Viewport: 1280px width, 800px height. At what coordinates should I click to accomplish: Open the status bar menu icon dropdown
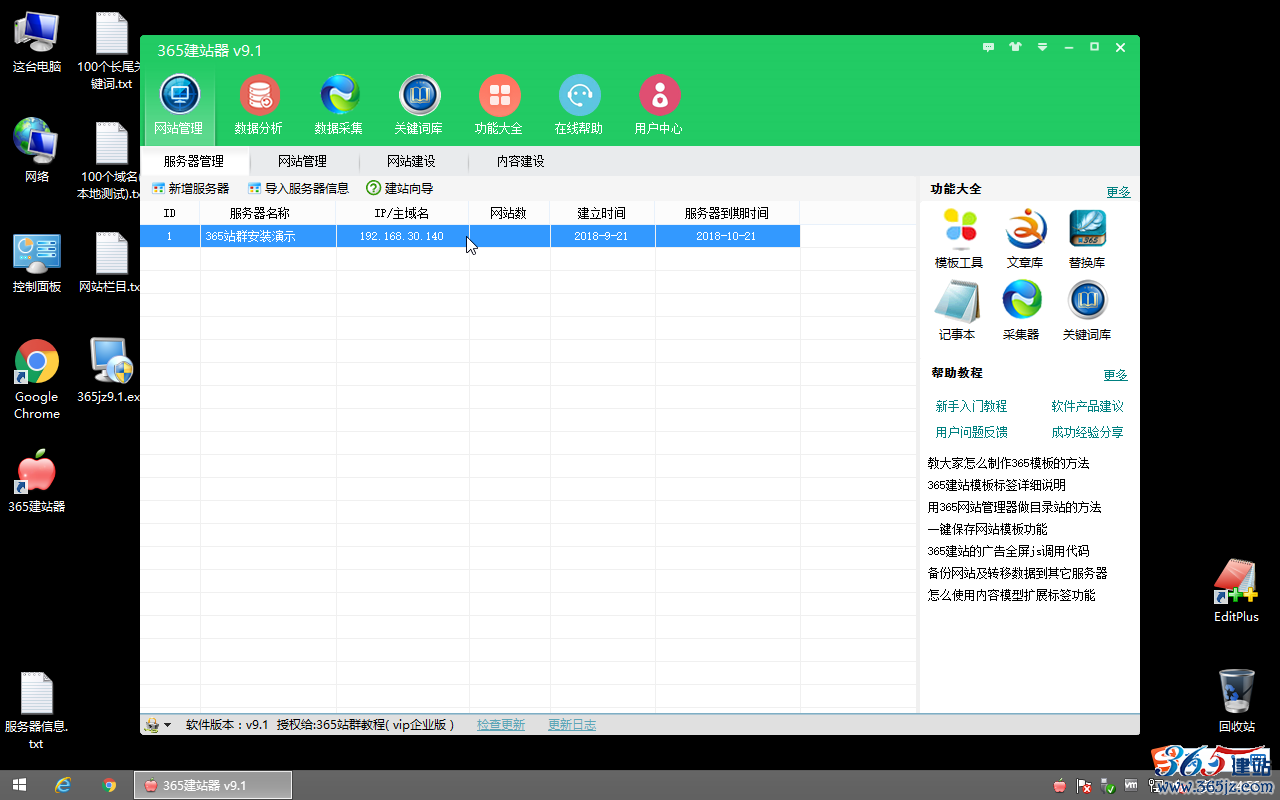pyautogui.click(x=157, y=725)
